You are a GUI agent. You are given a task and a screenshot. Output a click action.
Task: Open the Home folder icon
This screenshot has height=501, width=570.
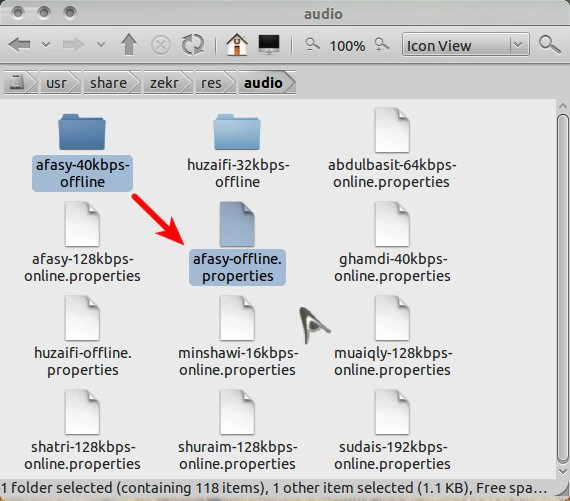point(237,44)
